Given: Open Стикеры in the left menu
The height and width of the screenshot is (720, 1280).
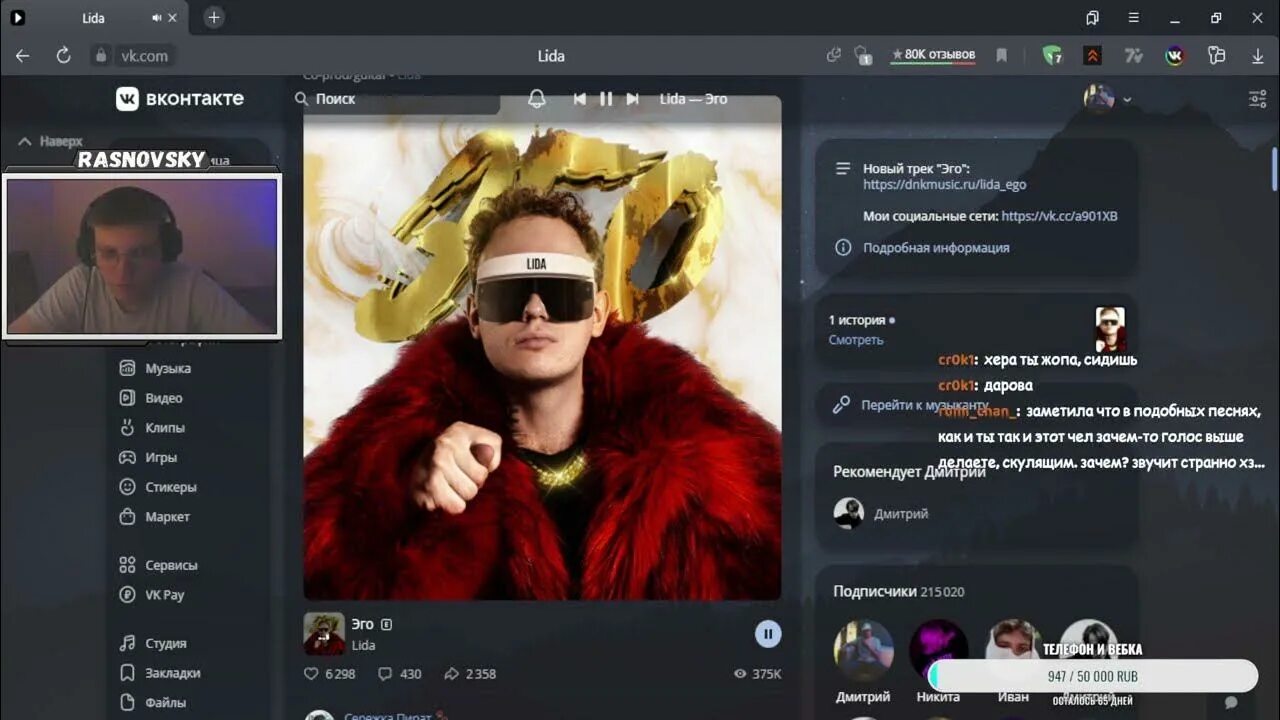Looking at the screenshot, I should [x=159, y=487].
